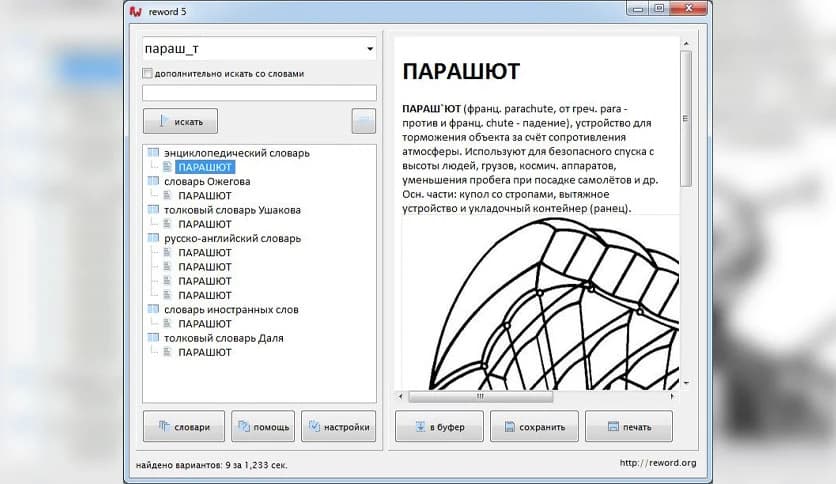Click the book icon next to словарь иностранных слов

tap(154, 309)
